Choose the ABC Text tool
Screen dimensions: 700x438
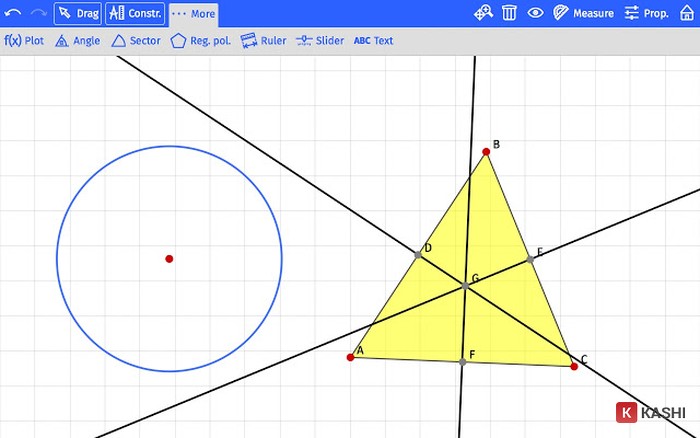[373, 41]
